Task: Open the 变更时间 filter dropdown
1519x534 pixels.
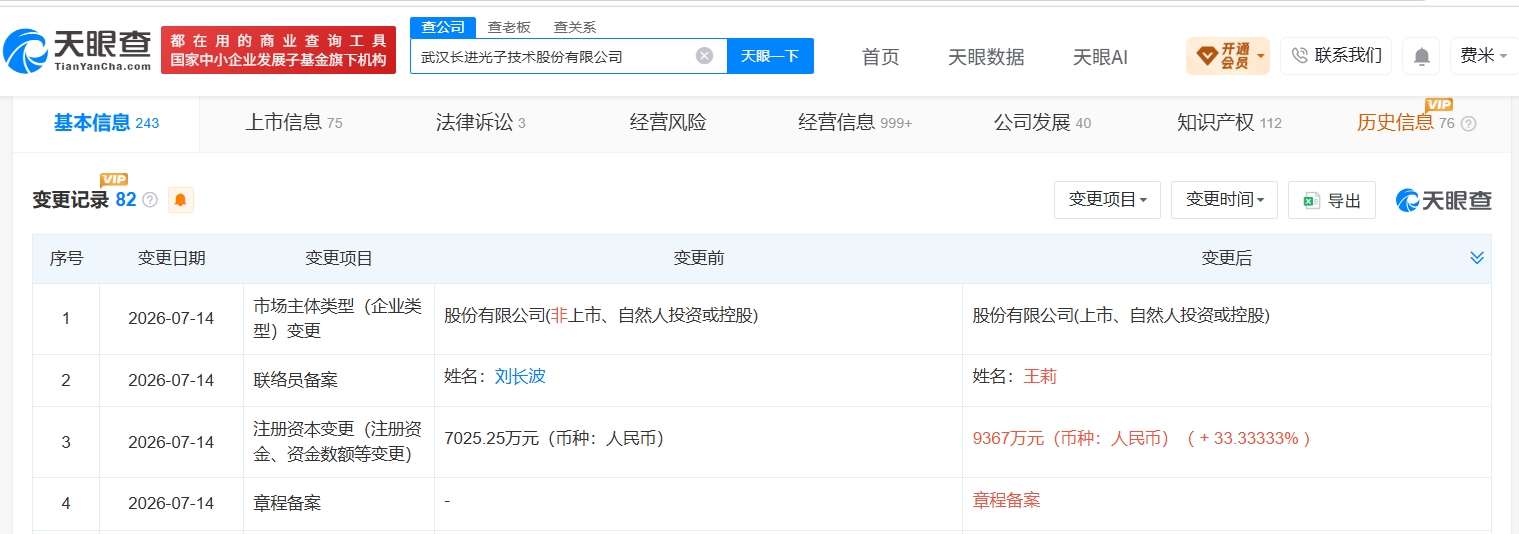Action: coord(1224,200)
